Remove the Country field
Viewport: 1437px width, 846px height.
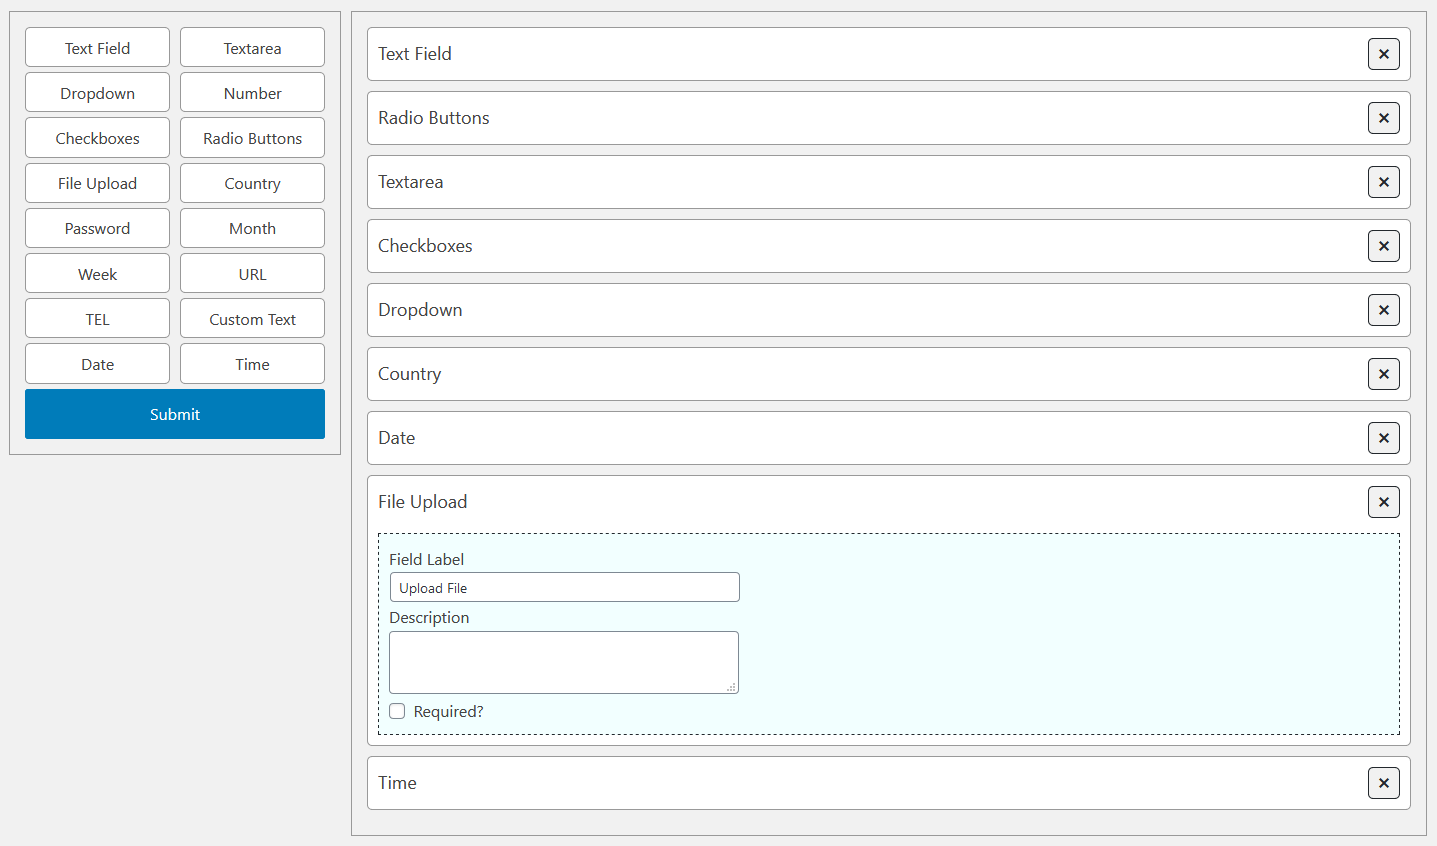coord(1383,374)
